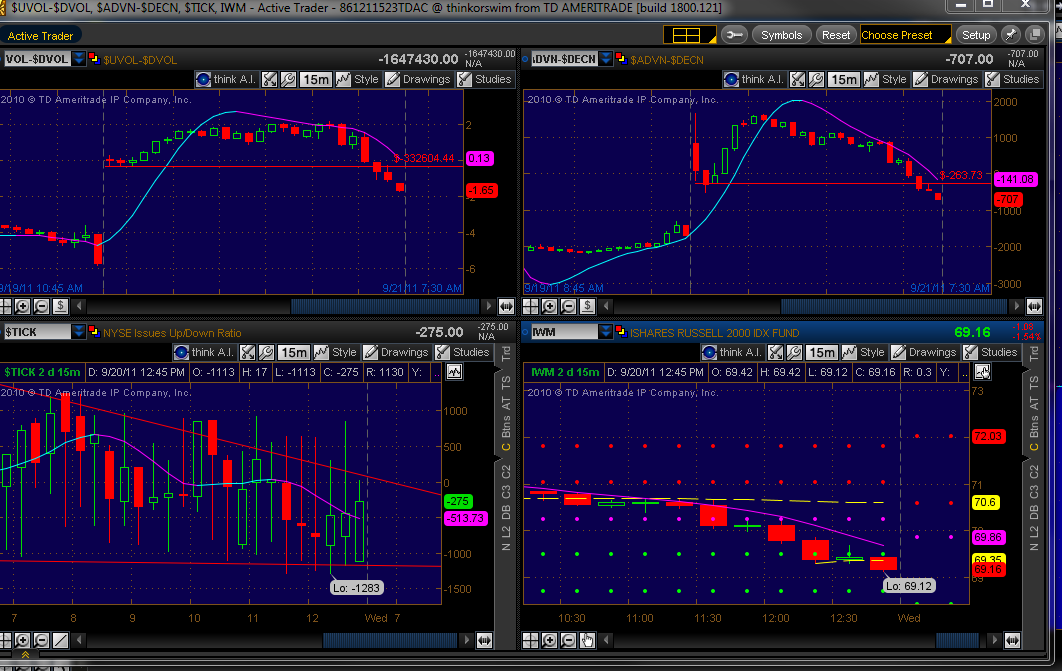Expand the $TICK symbol dropdown arrow
The width and height of the screenshot is (1062, 671).
(78, 332)
